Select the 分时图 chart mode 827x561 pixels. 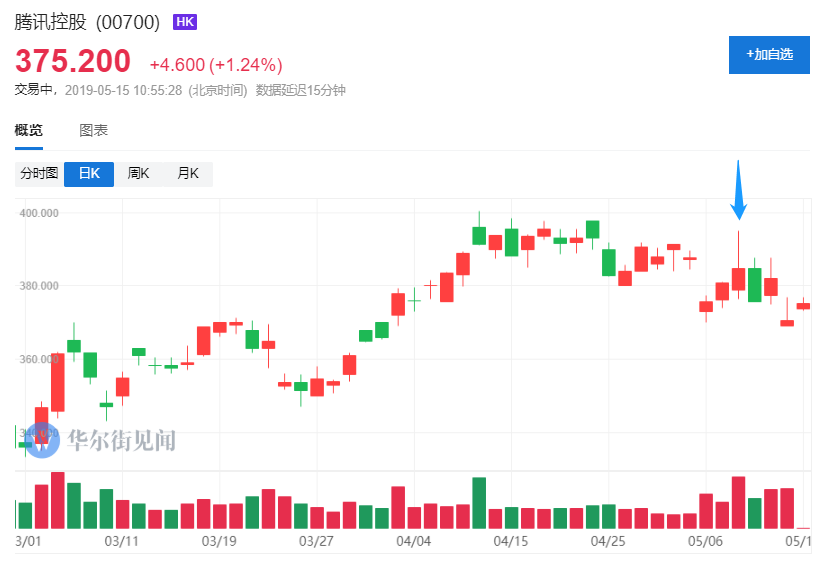point(39,173)
